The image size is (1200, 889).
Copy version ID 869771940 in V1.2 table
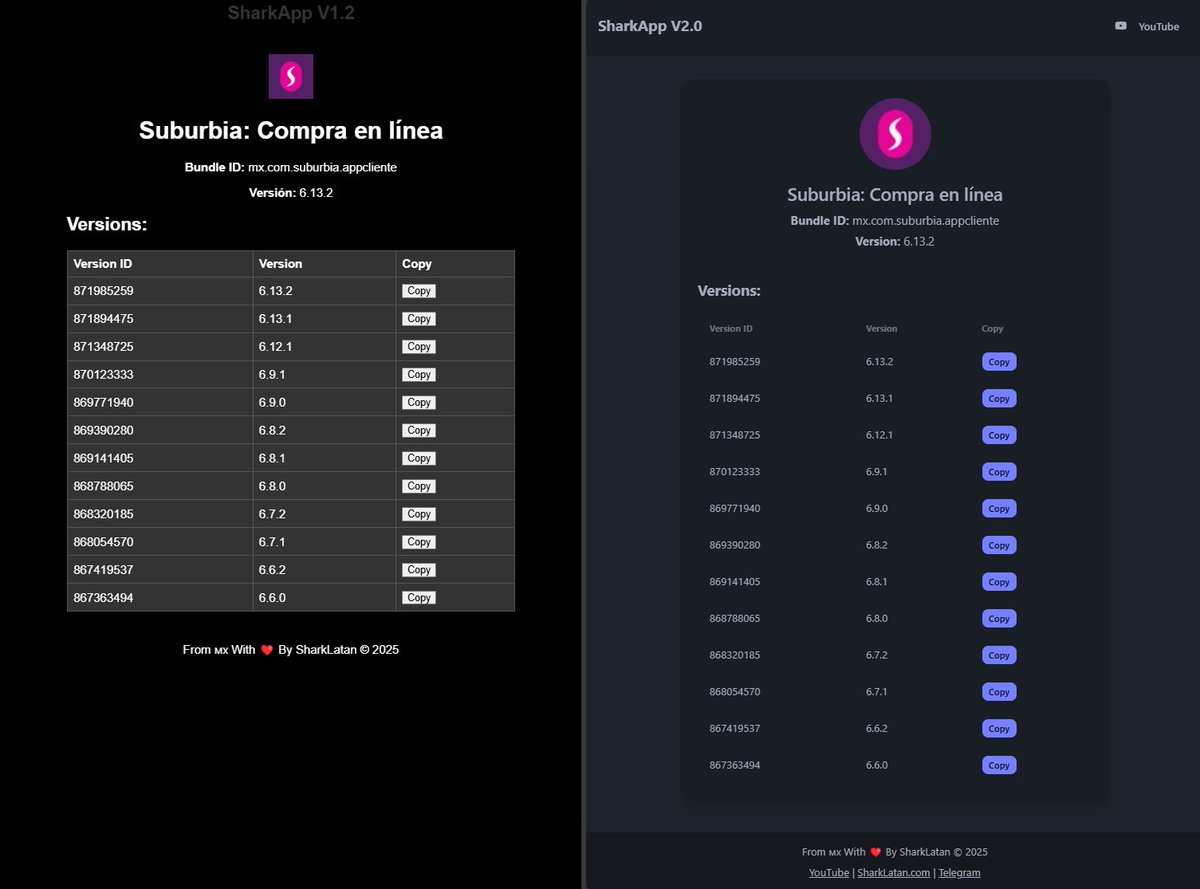(419, 402)
